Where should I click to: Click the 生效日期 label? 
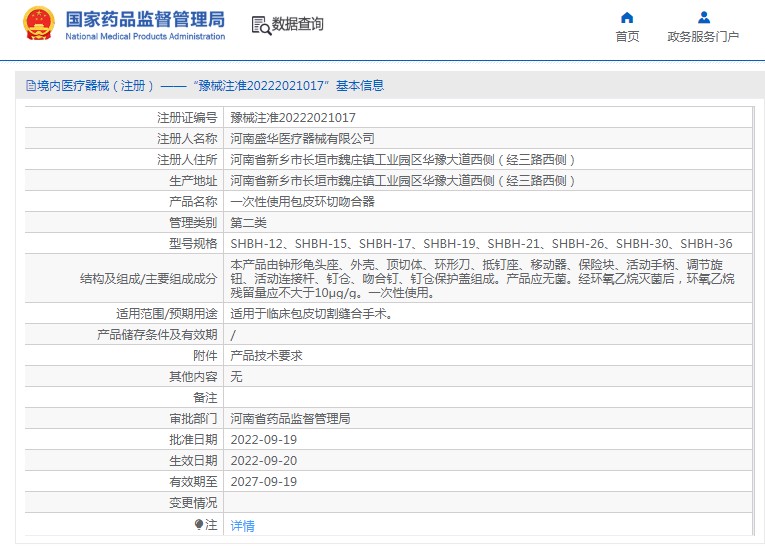click(x=193, y=461)
